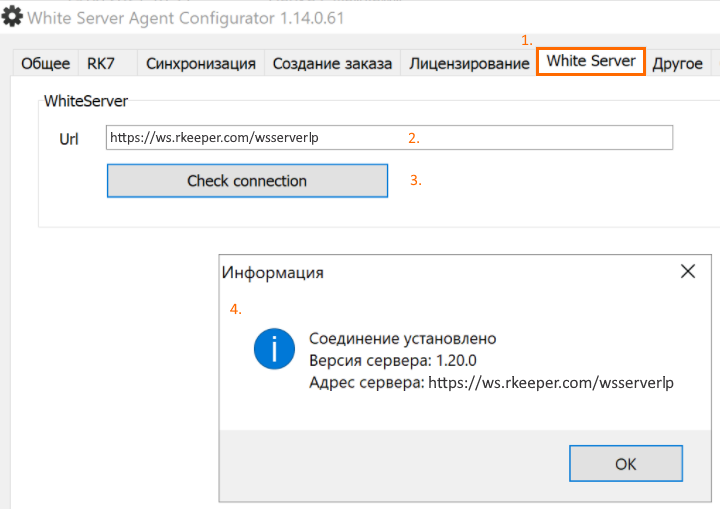Viewport: 720px width, 509px height.
Task: Select the Синхронизация tab
Action: pyautogui.click(x=201, y=63)
